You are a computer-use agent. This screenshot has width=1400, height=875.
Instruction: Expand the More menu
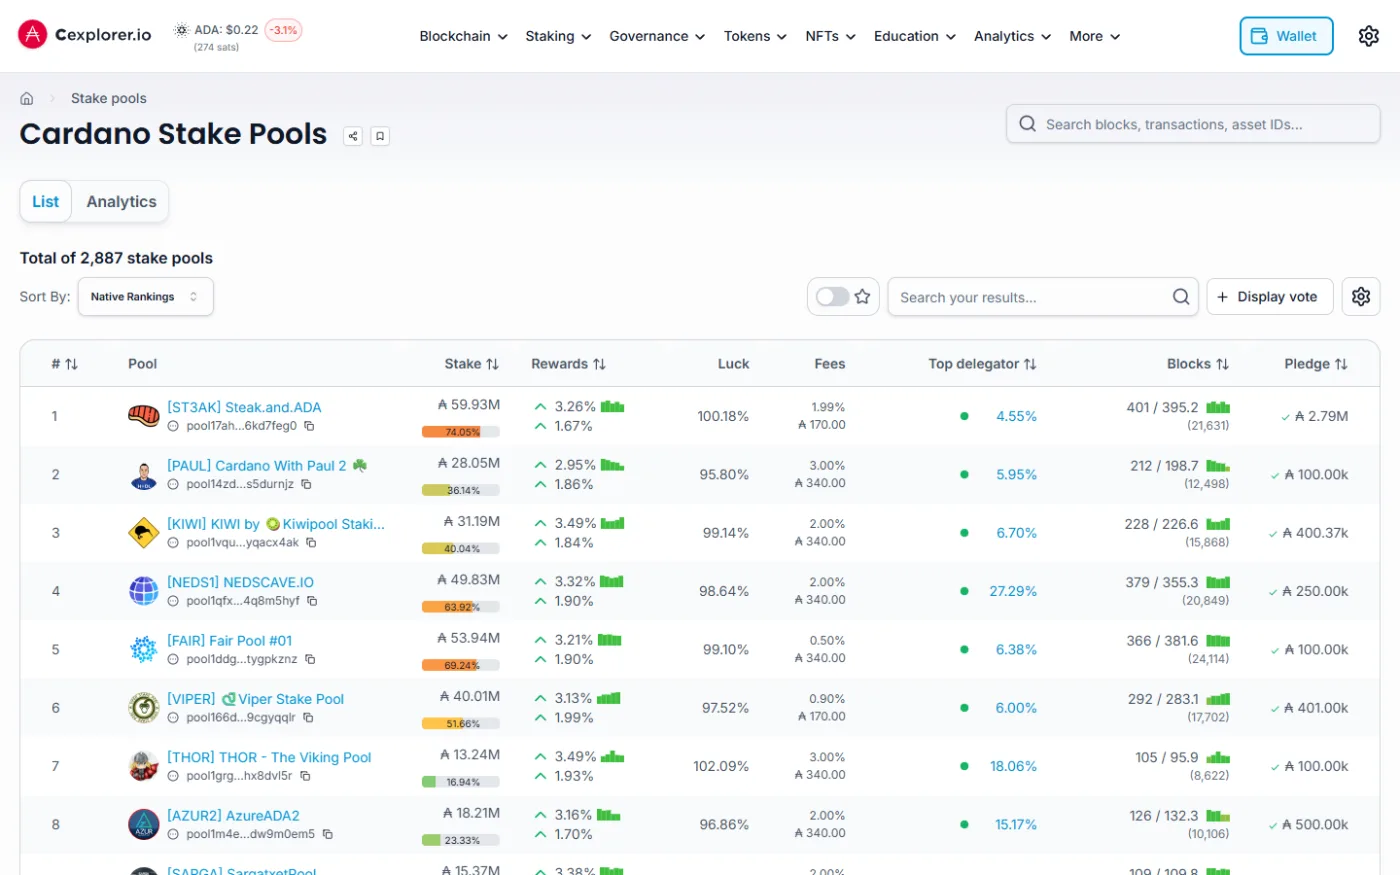(1094, 36)
